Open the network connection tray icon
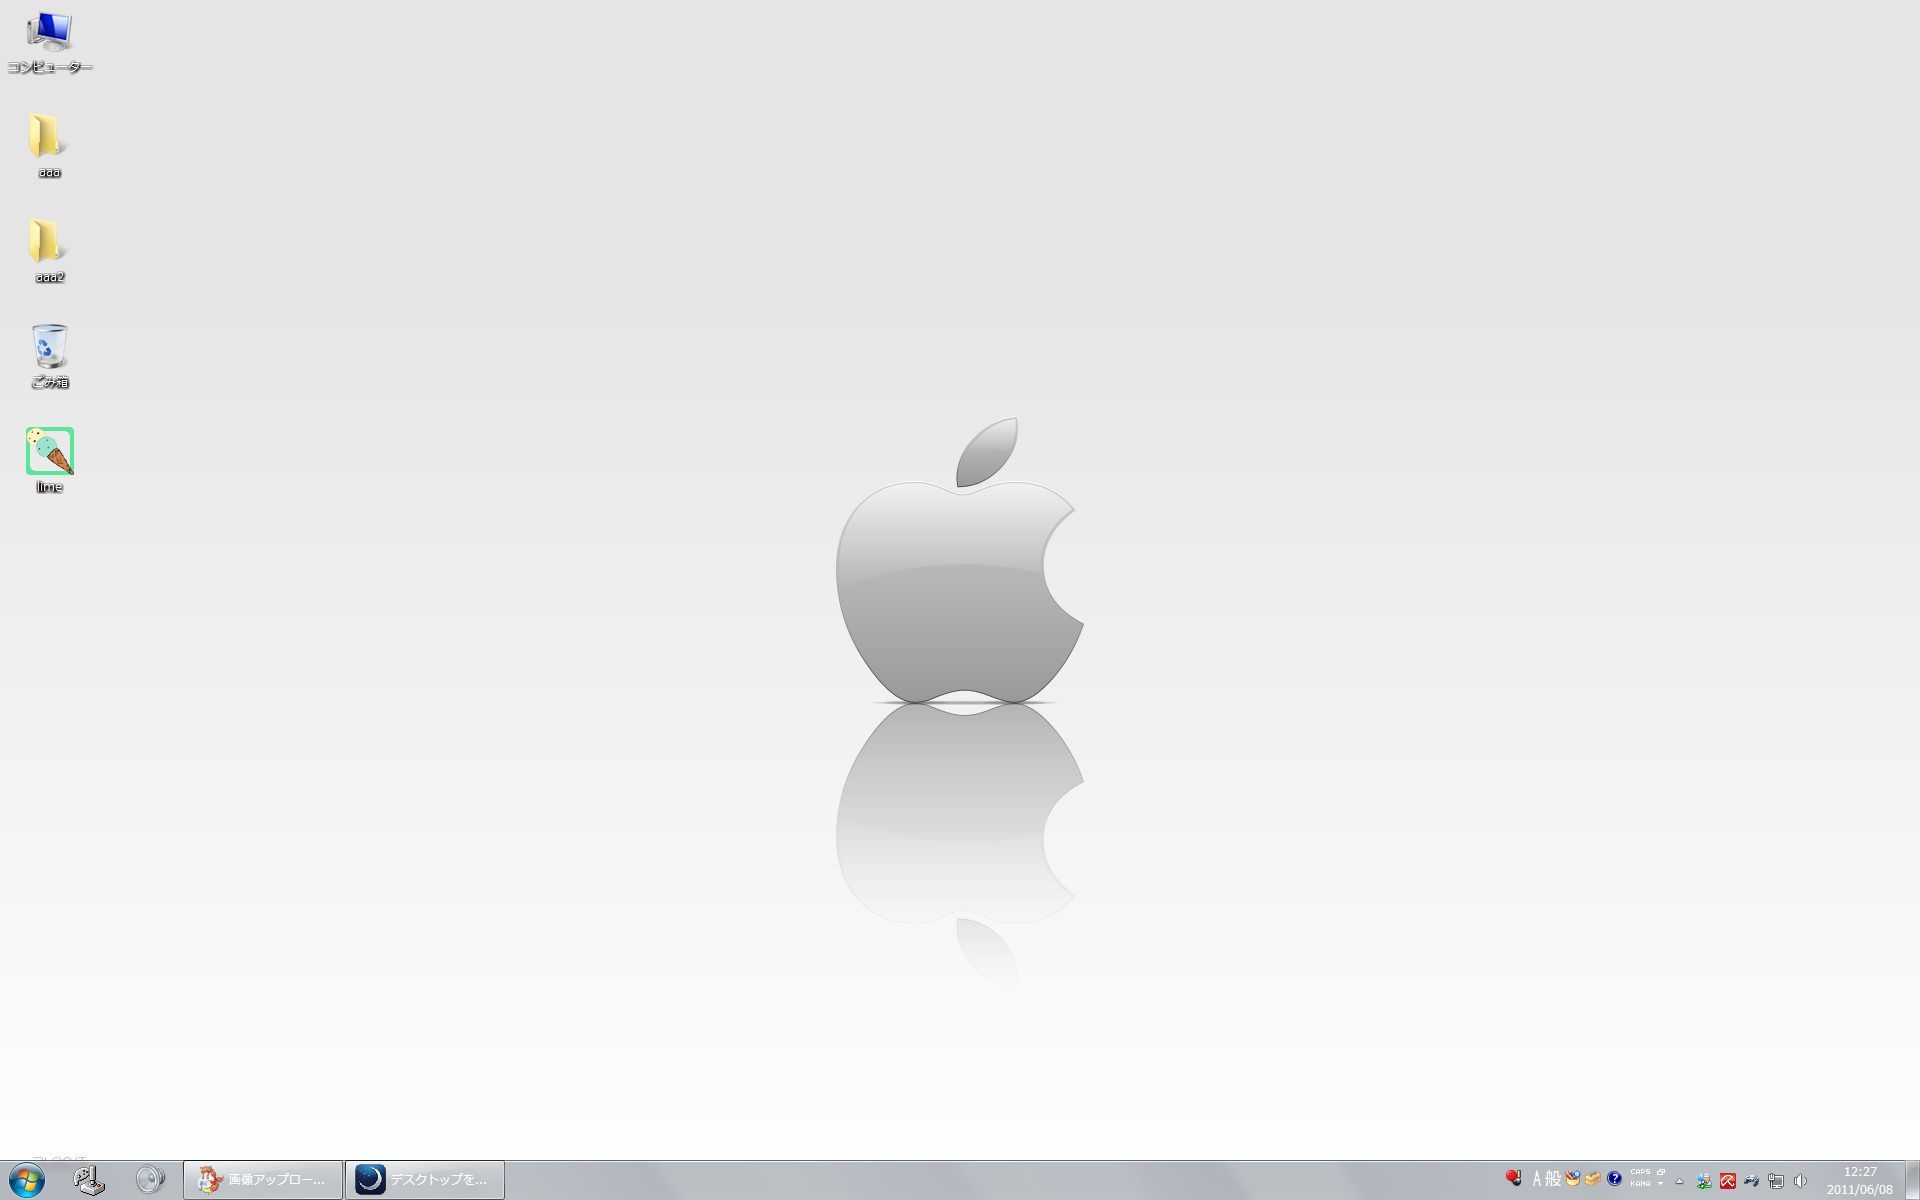The image size is (1920, 1200). [1775, 1181]
